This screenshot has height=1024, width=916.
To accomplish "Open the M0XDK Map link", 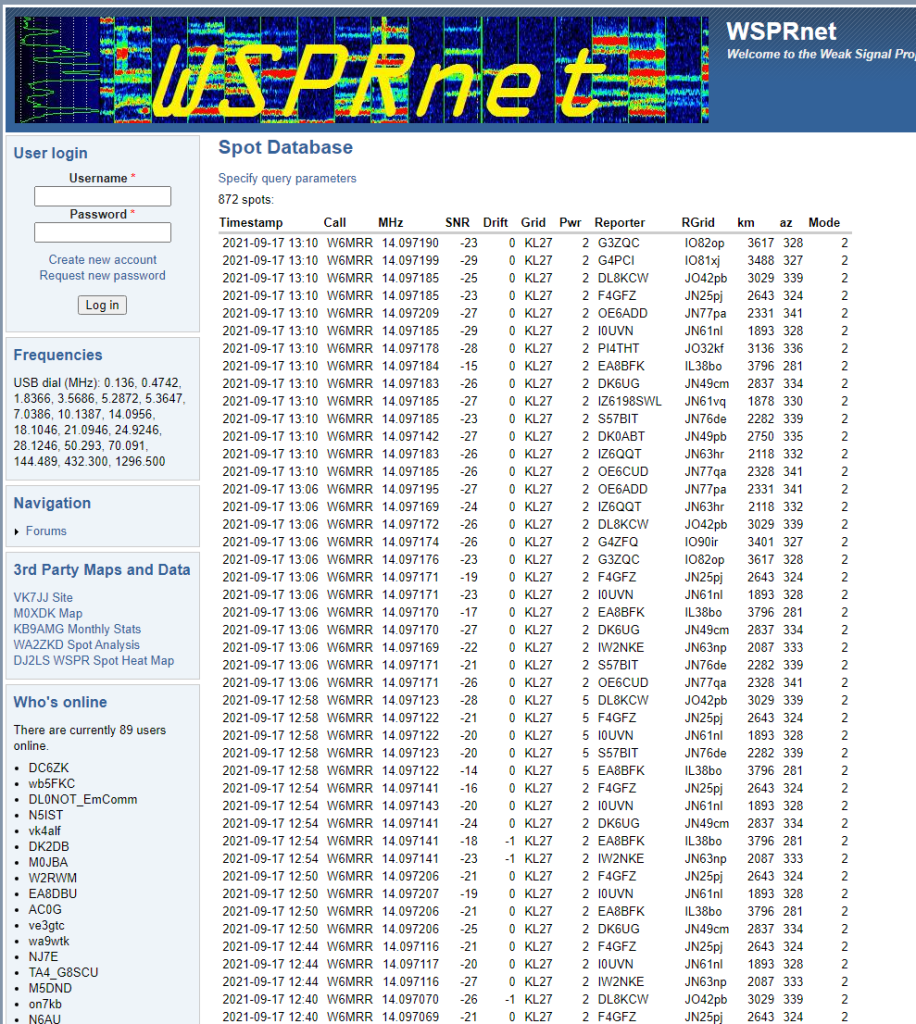I will 48,614.
